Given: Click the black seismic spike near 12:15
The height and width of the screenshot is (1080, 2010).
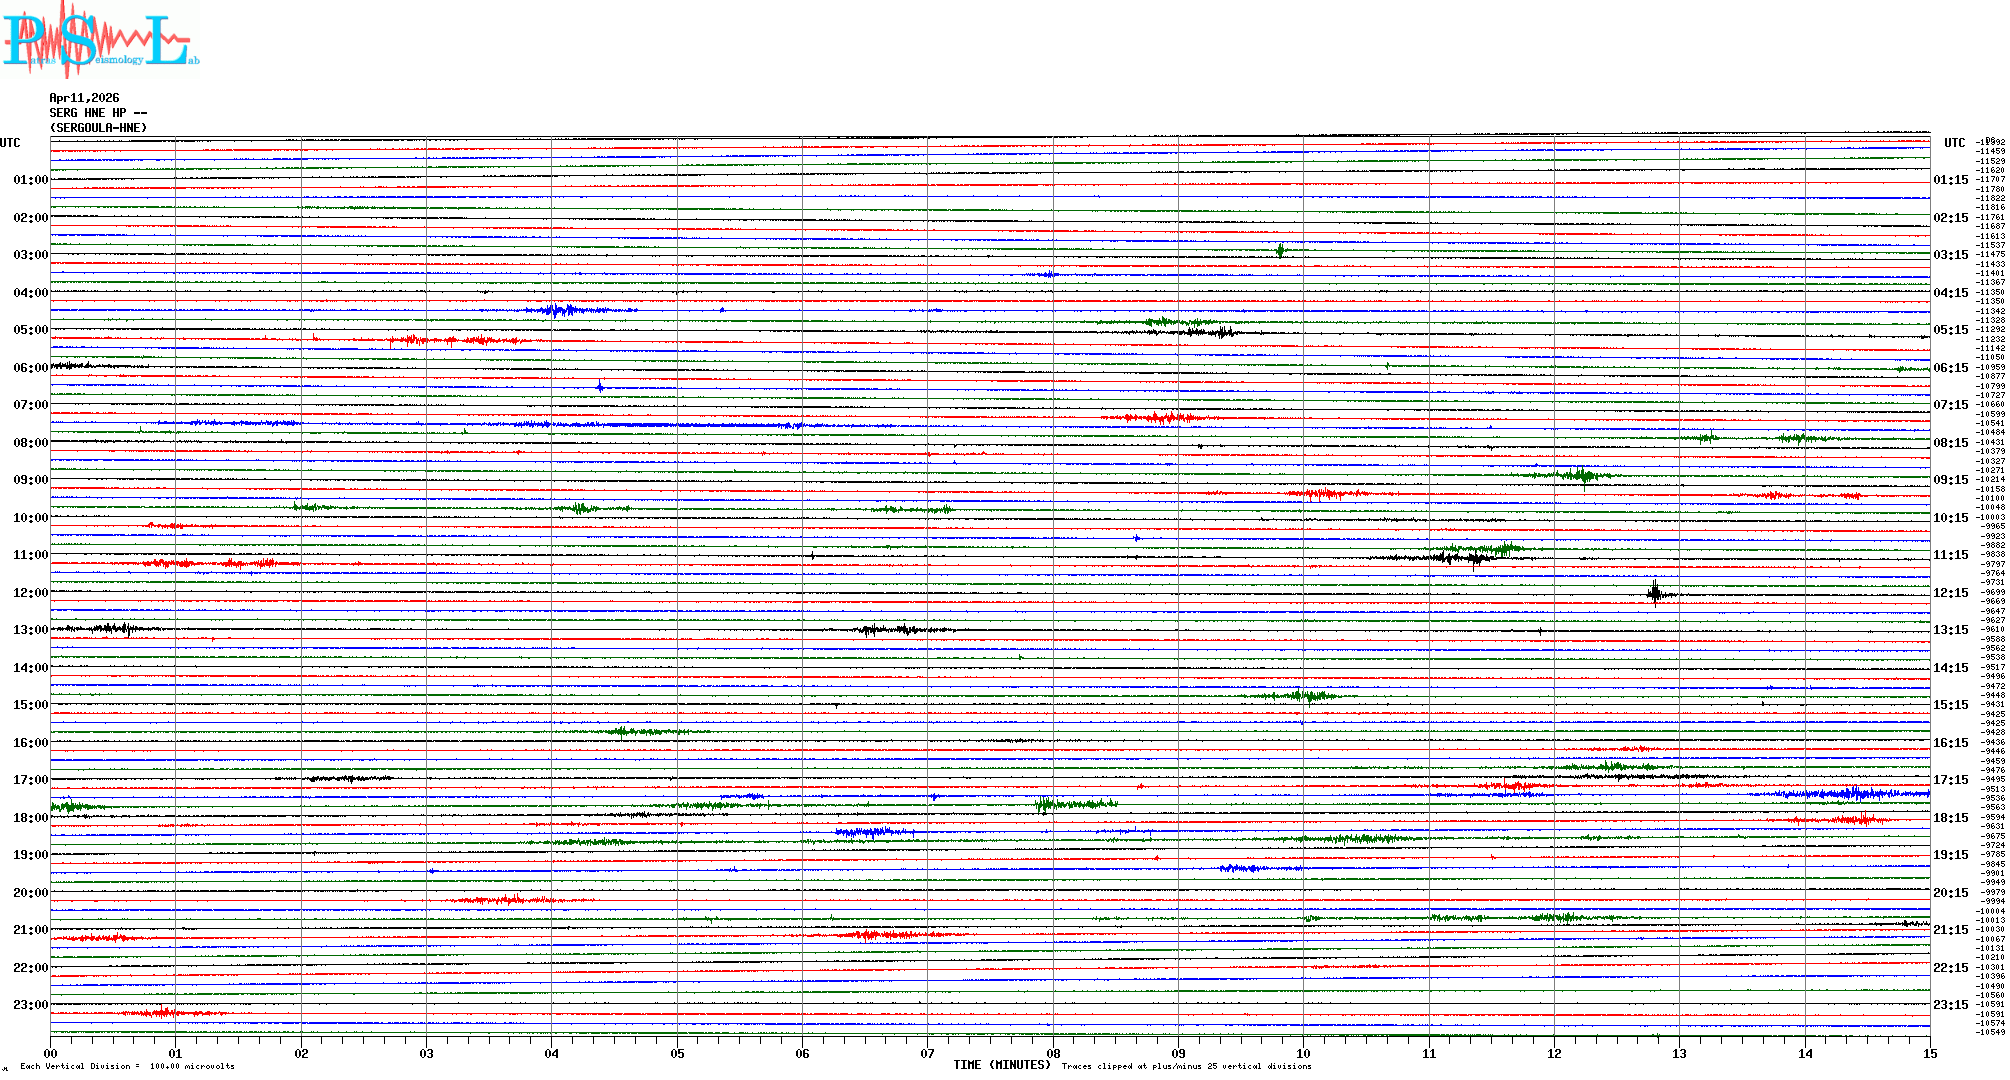Looking at the screenshot, I should (1655, 594).
